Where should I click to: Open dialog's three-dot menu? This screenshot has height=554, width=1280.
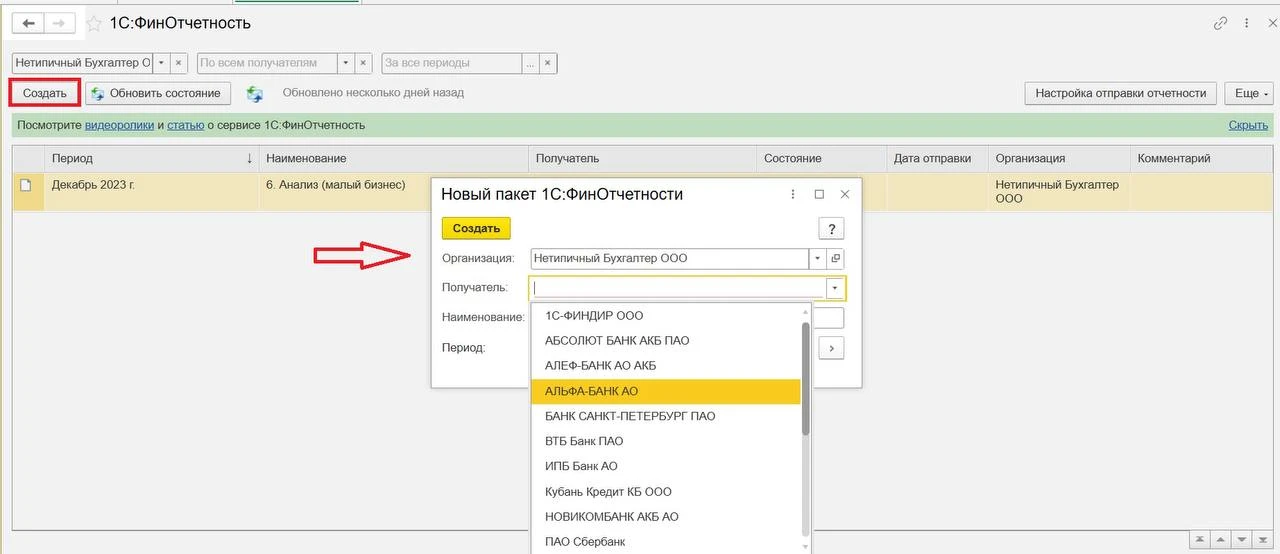[x=793, y=194]
